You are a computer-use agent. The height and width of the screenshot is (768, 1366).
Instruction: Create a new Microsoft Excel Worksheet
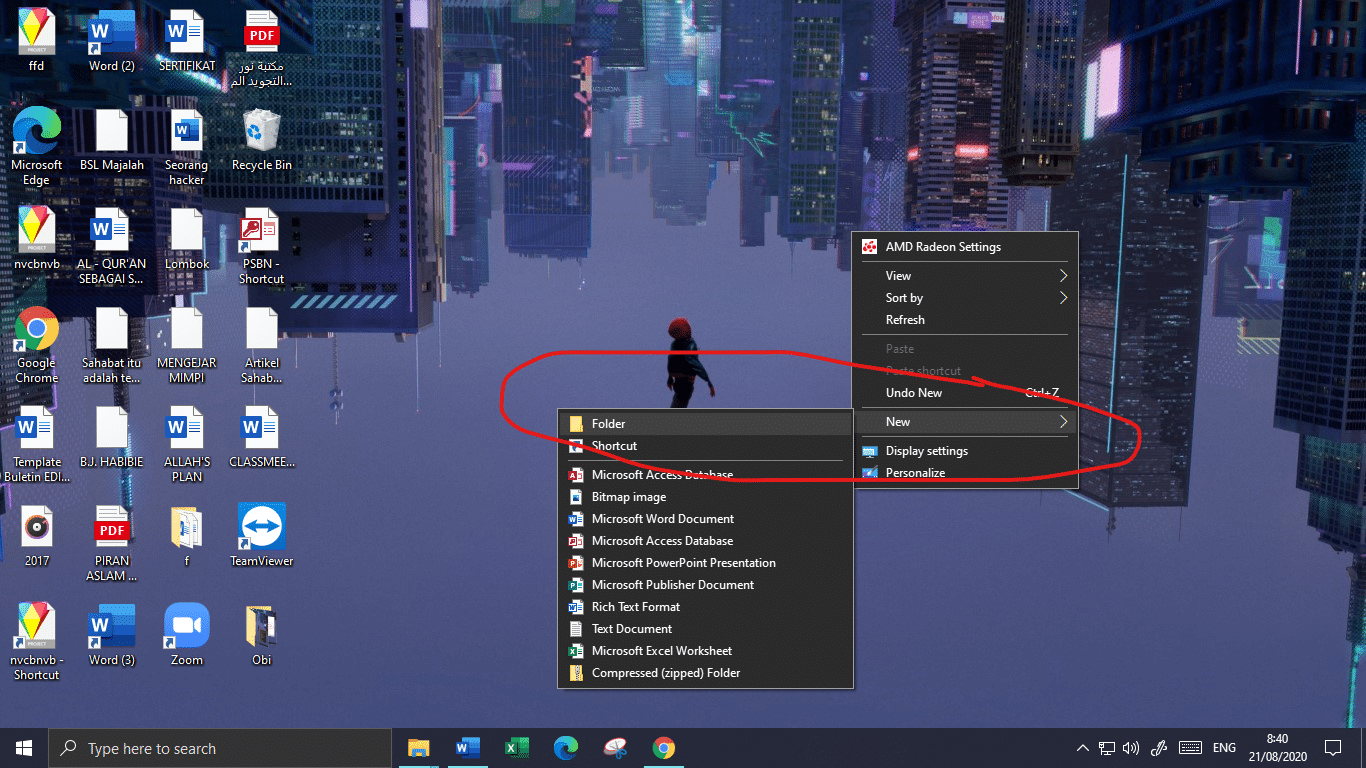(x=705, y=651)
